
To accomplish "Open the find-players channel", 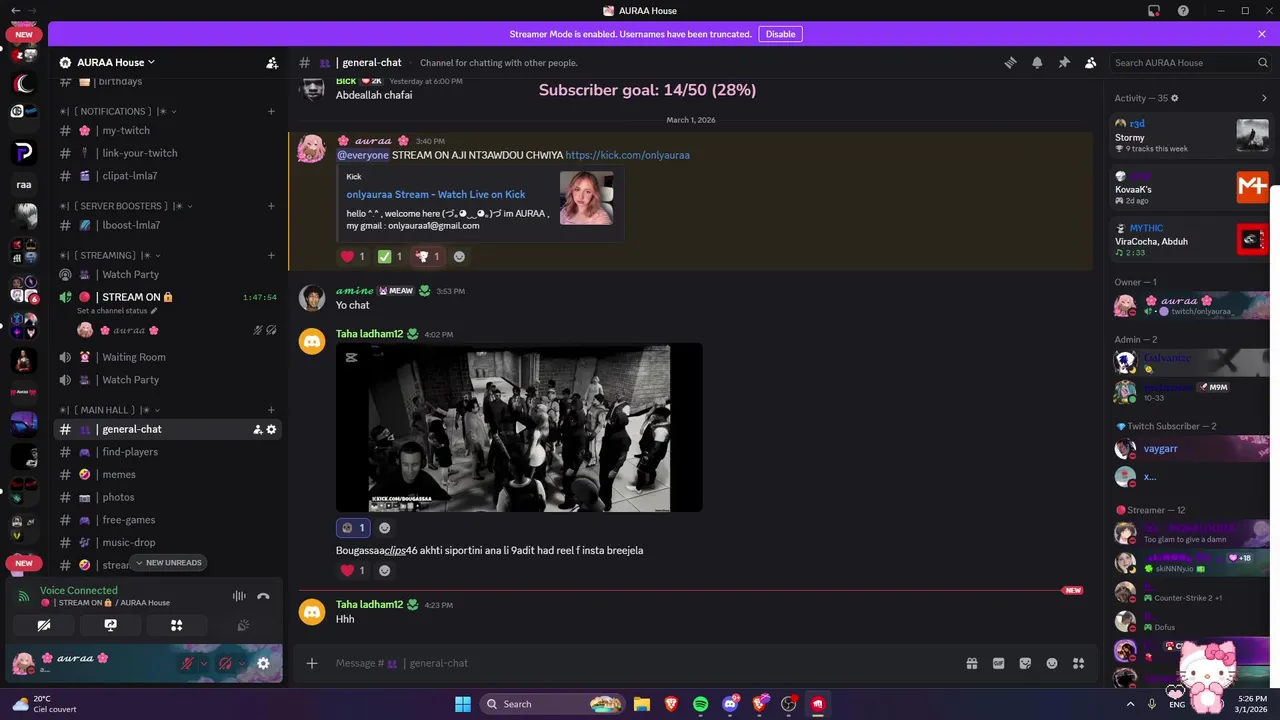I will (167, 452).
